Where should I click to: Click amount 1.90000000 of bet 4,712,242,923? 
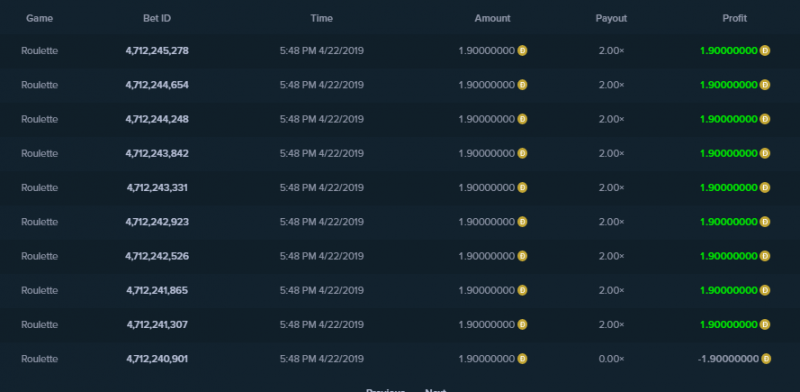(x=487, y=222)
